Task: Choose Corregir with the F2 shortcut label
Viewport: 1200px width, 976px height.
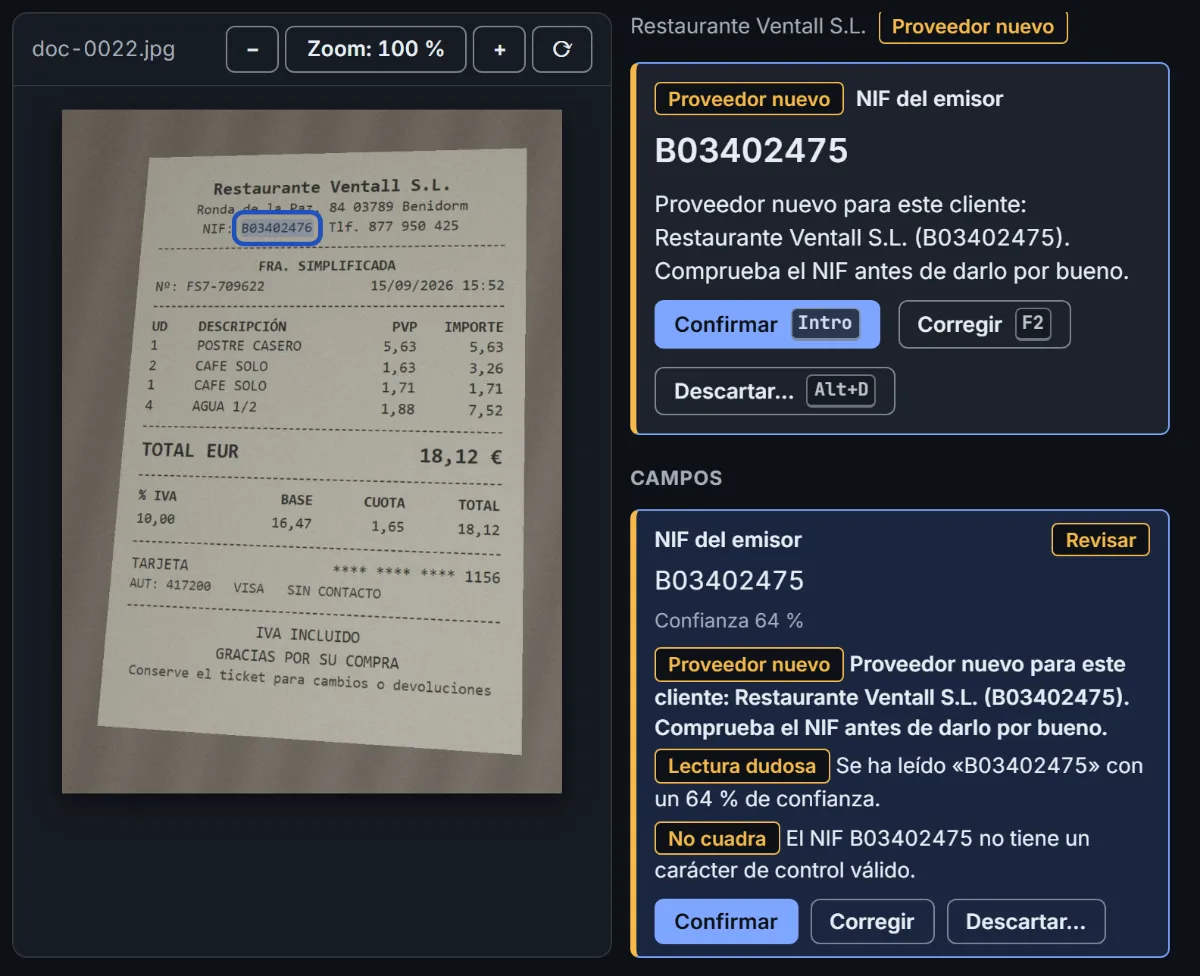Action: (x=984, y=324)
